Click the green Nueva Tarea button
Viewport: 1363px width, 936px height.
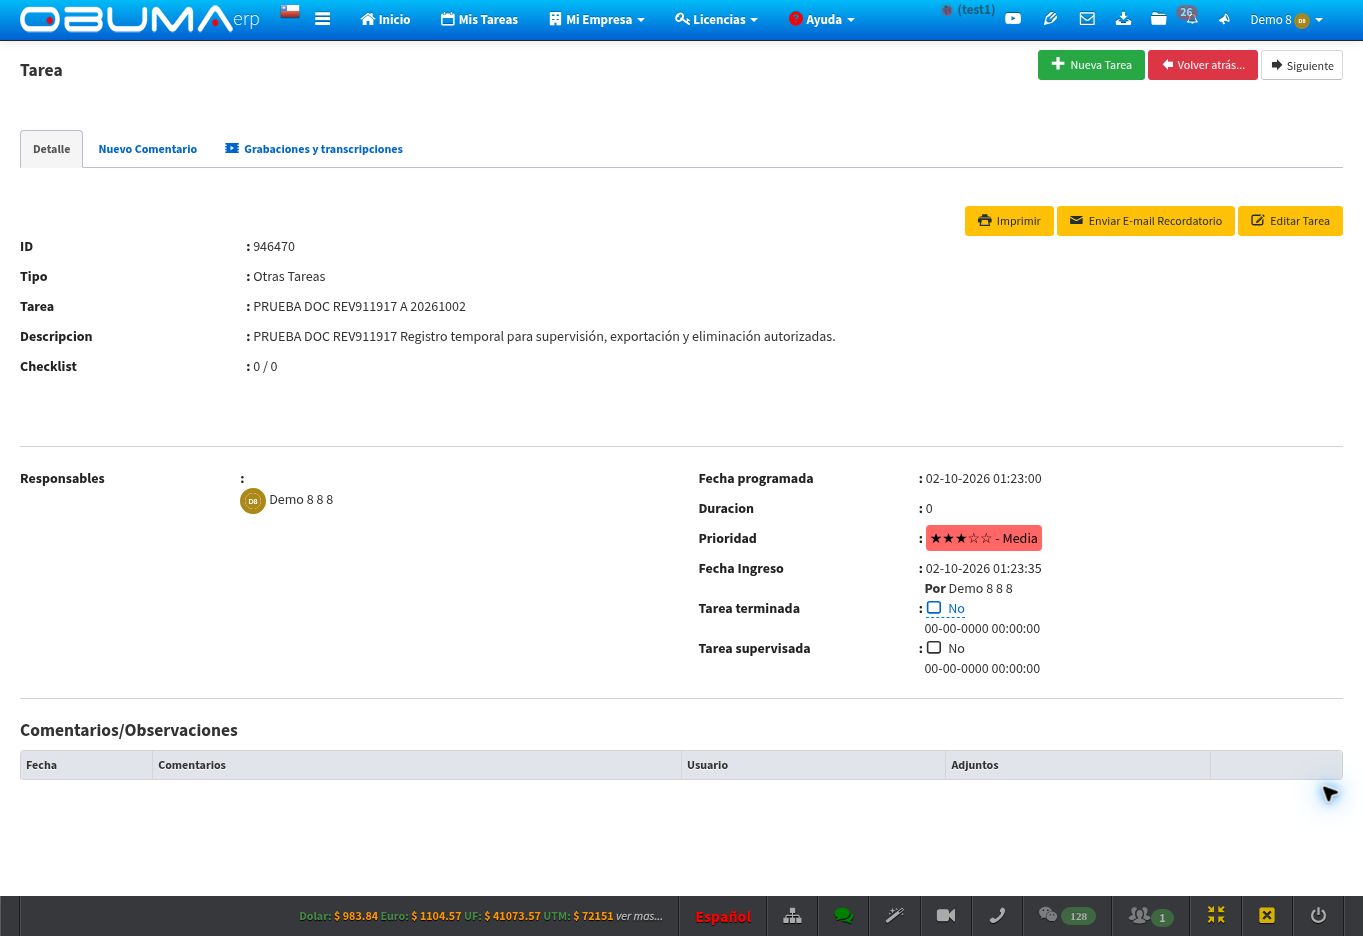pyautogui.click(x=1091, y=65)
